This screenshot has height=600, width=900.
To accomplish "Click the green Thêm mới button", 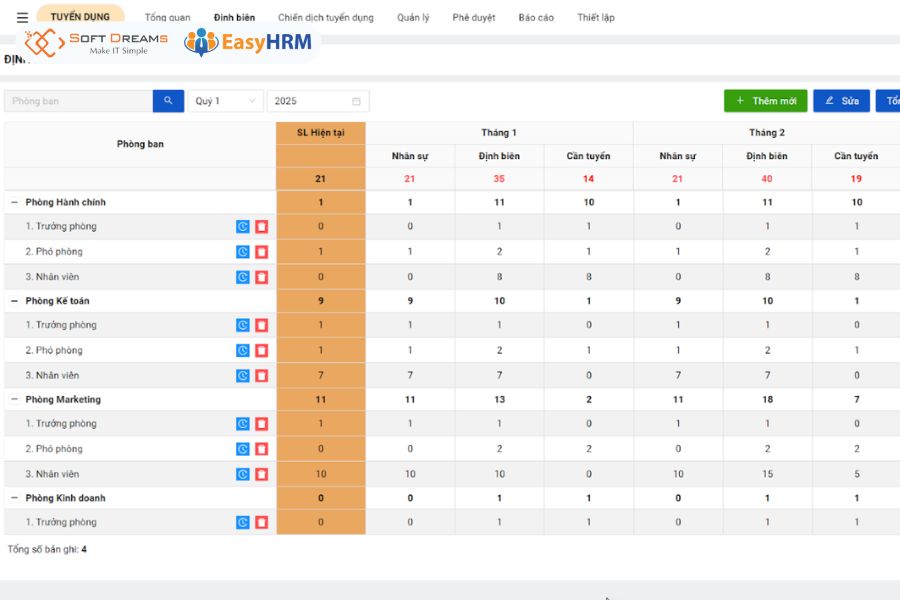I will (766, 101).
